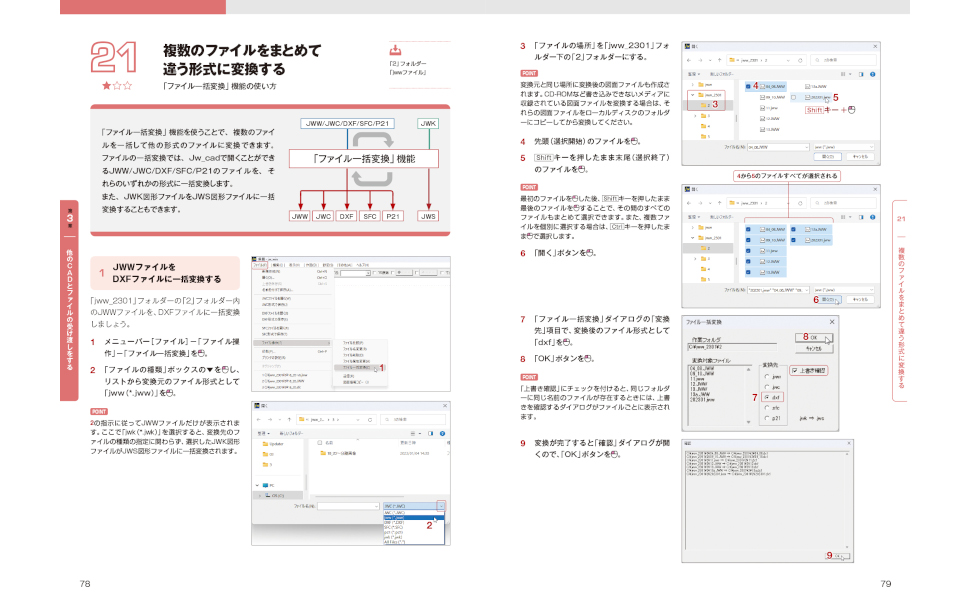Click refresh icon in Open dialog showing file-type list
The height and width of the screenshot is (600, 970).
coord(370,419)
